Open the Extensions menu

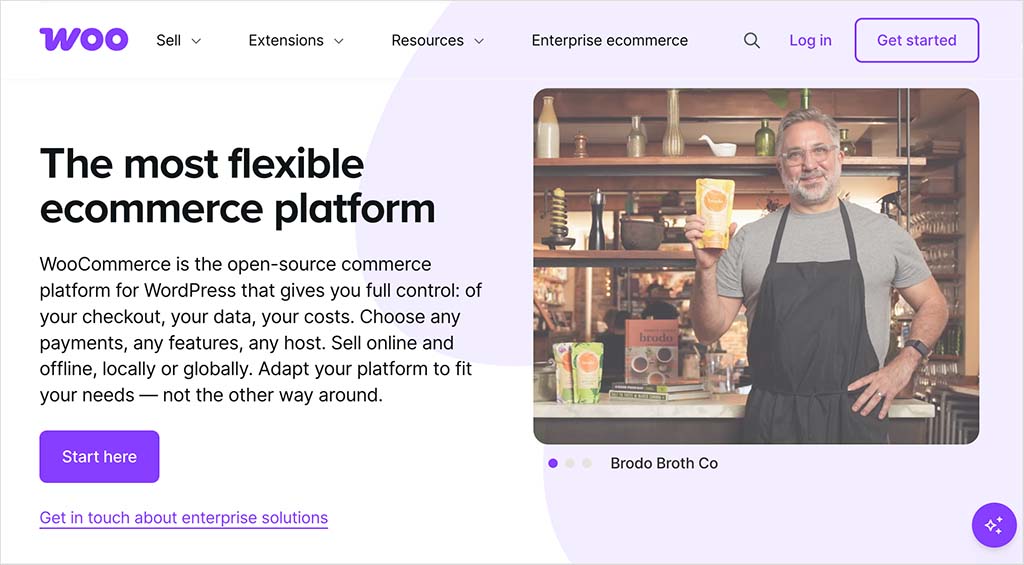[286, 40]
